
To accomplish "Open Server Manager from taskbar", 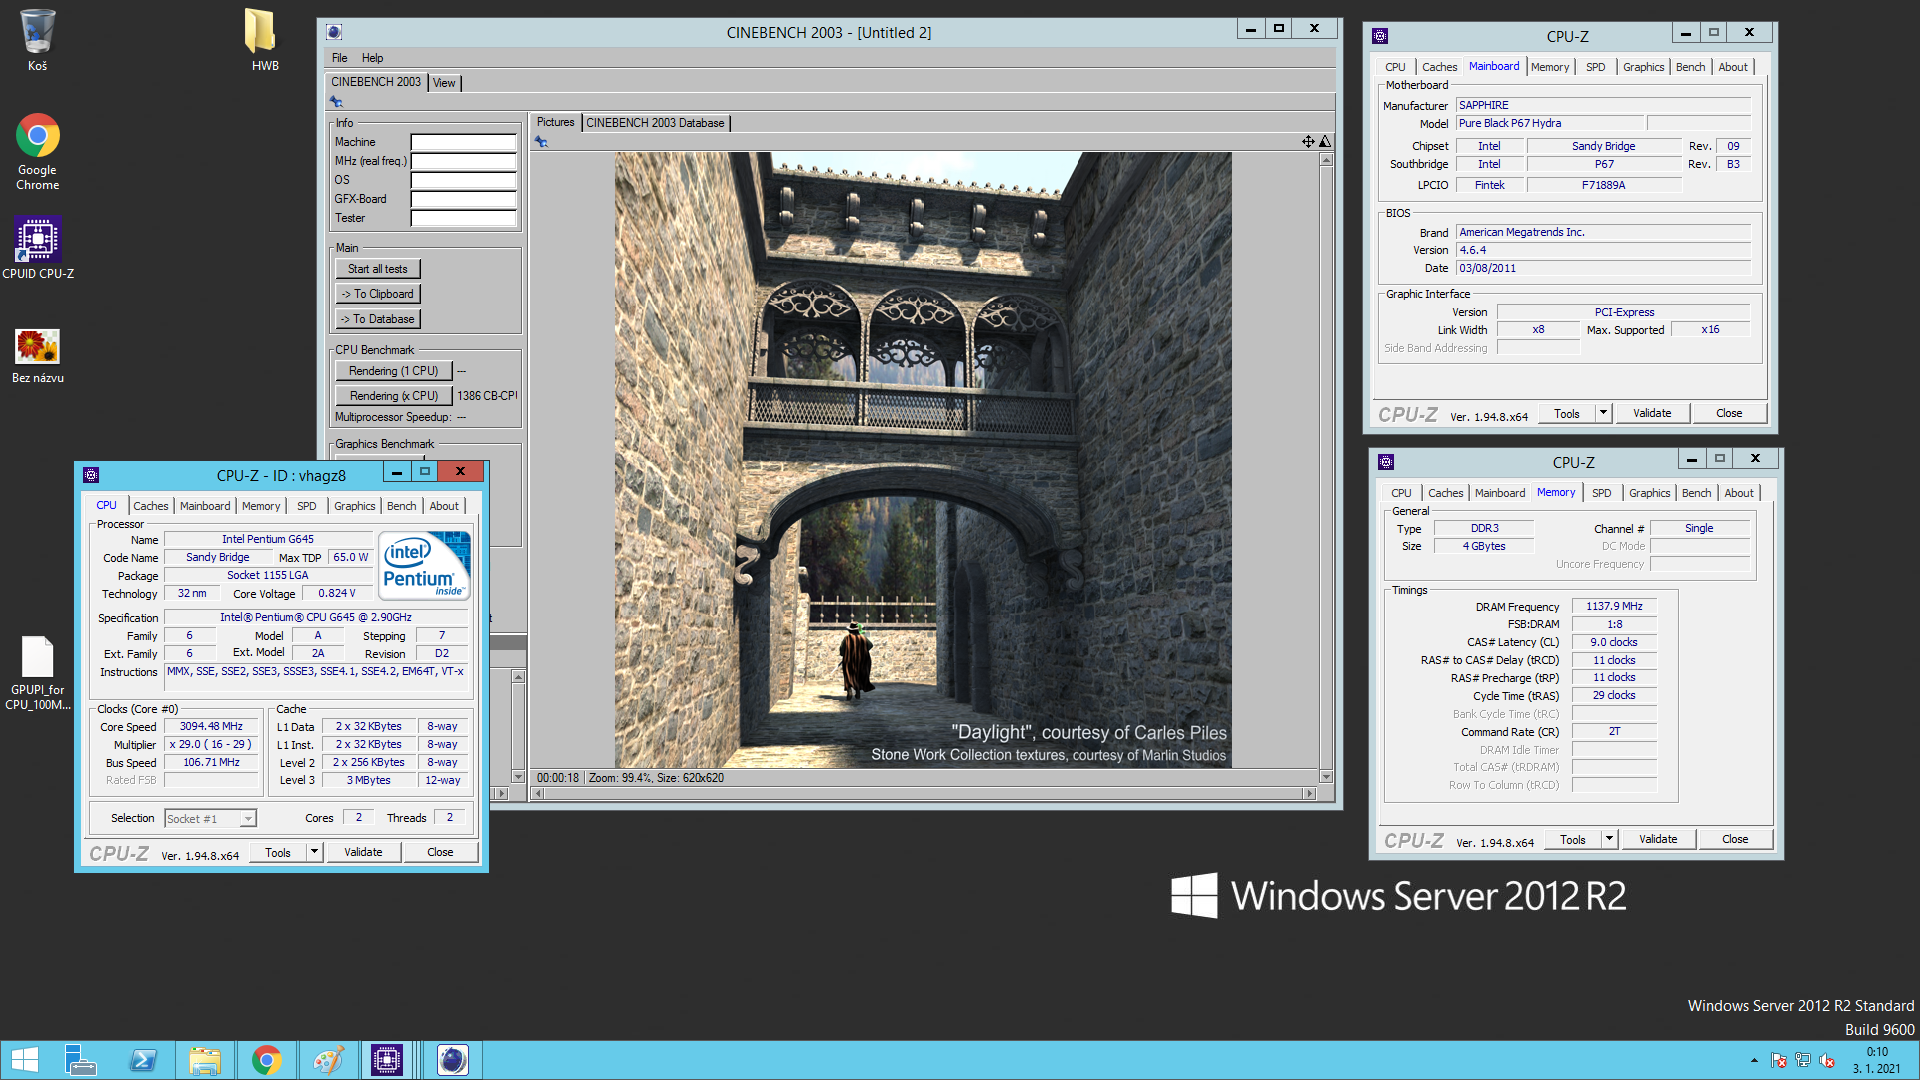I will tap(80, 1060).
